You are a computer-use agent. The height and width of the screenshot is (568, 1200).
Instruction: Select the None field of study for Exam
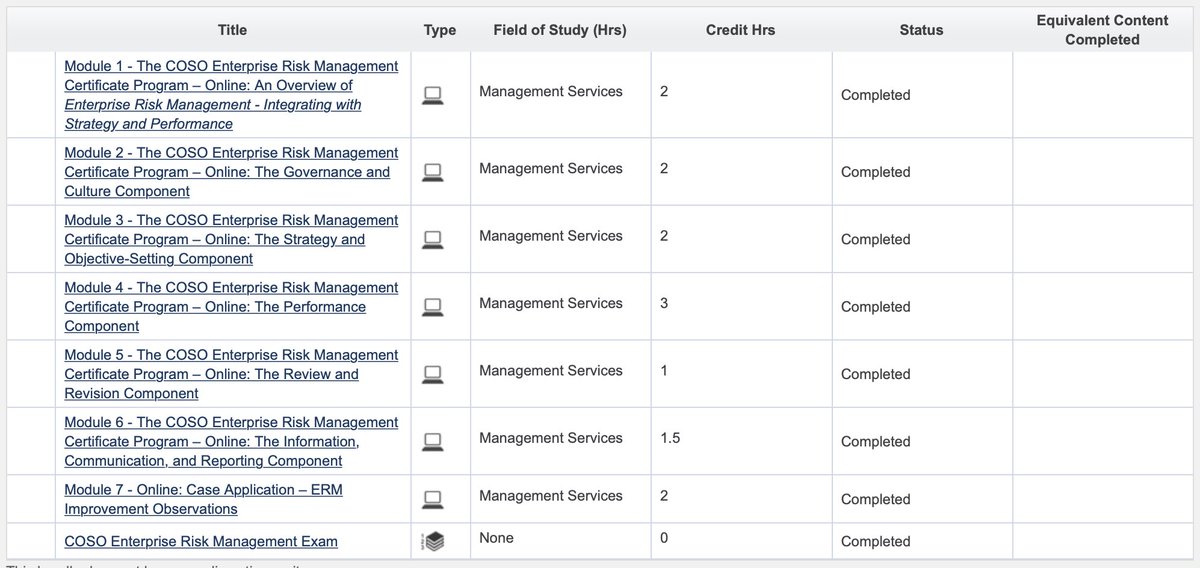click(496, 538)
